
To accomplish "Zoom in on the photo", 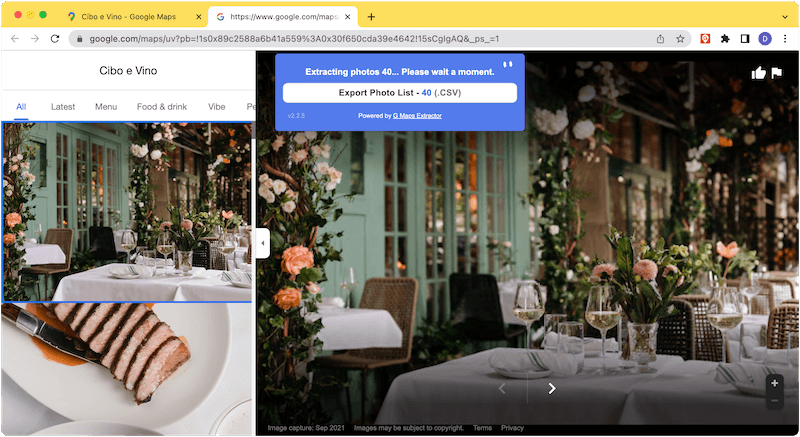I will [774, 383].
